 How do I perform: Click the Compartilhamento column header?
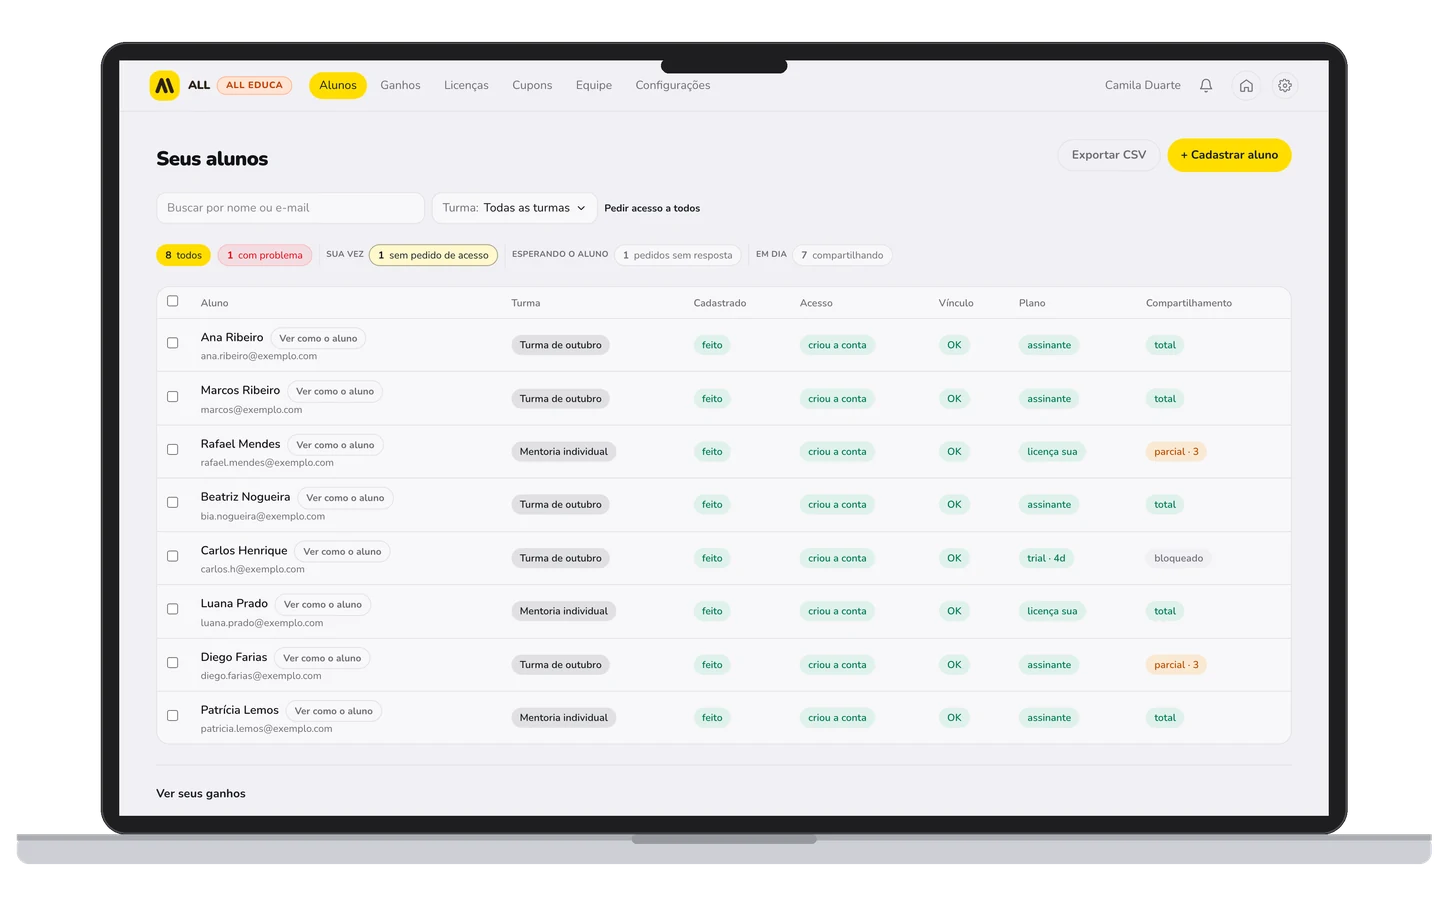coord(1189,303)
